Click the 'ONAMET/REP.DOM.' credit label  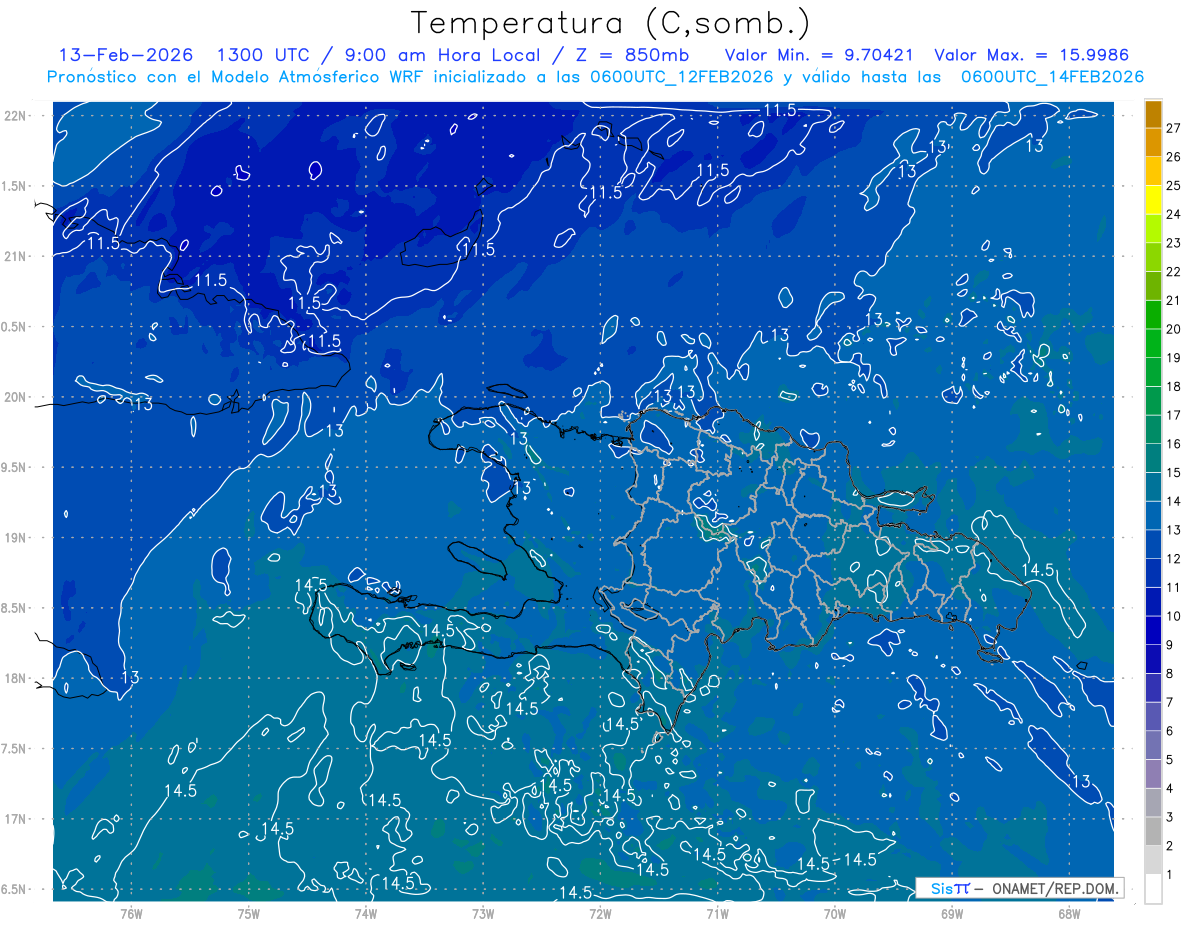pyautogui.click(x=1055, y=888)
